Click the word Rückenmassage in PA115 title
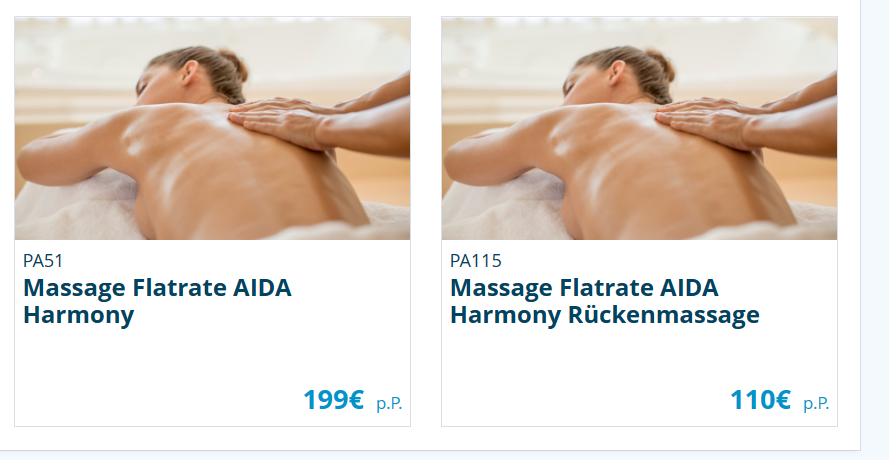The height and width of the screenshot is (460, 889). coord(663,315)
